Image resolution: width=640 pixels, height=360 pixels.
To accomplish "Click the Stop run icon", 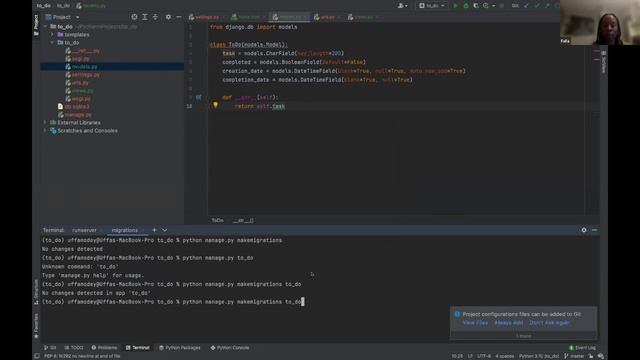I will pos(502,6).
